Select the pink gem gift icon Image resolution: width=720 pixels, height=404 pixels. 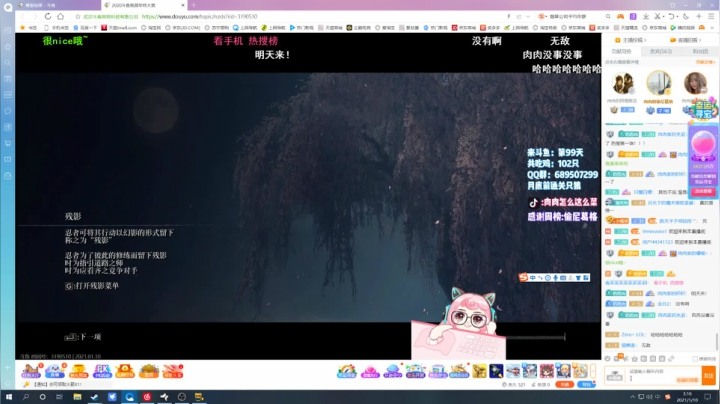pos(370,371)
